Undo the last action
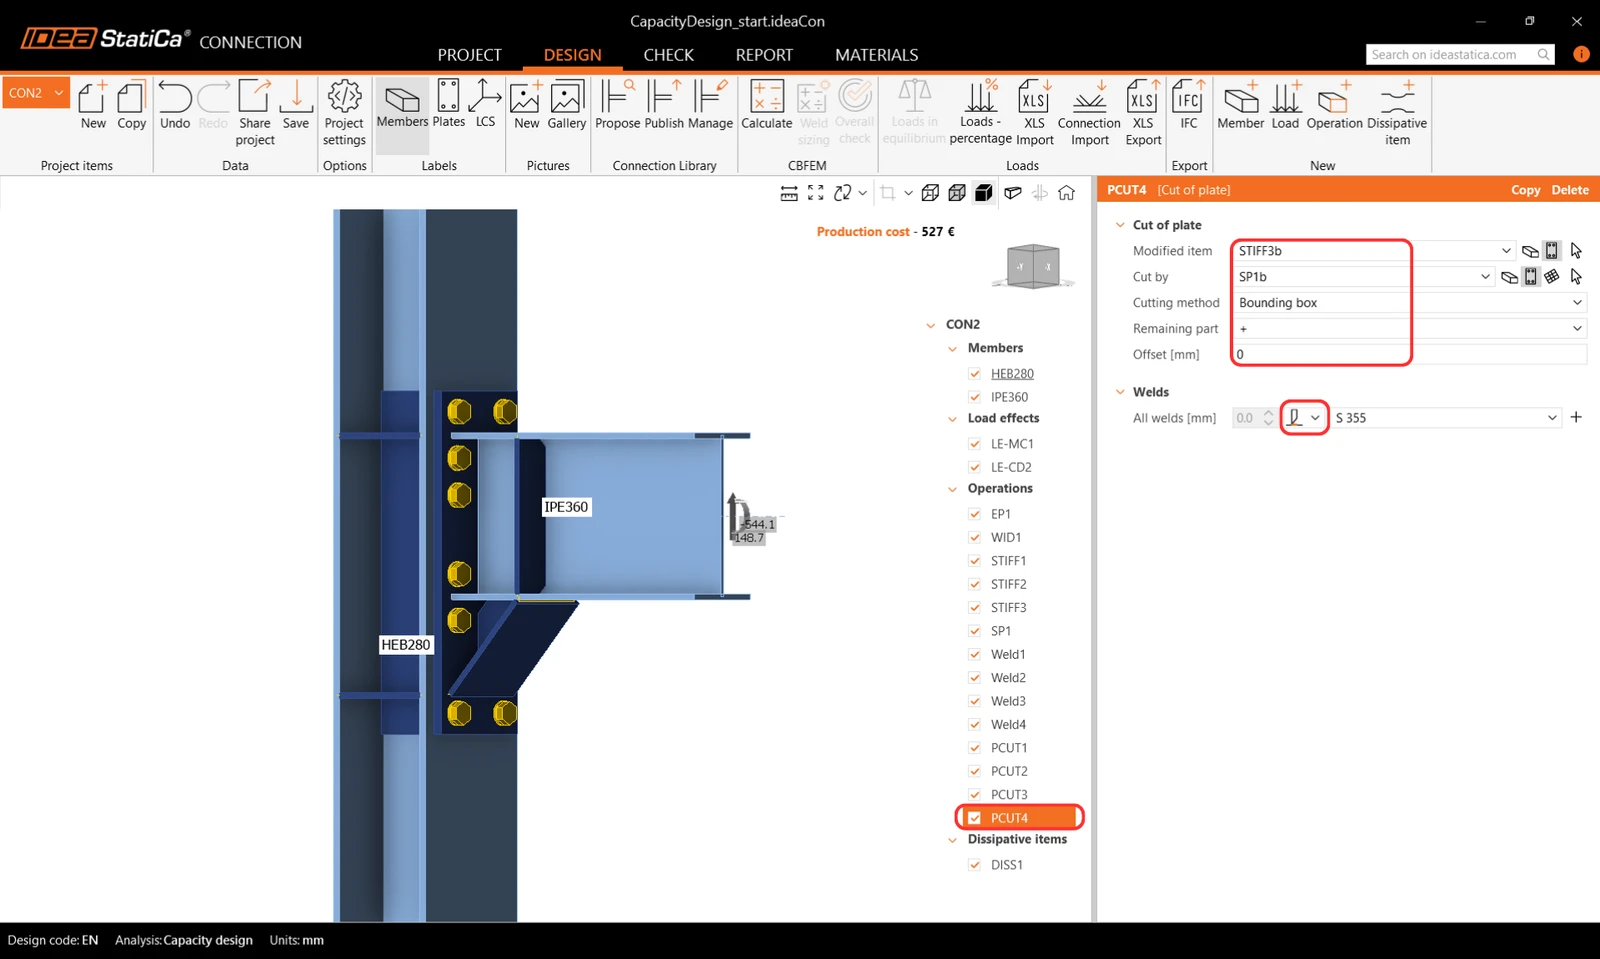Image resolution: width=1600 pixels, height=959 pixels. (x=175, y=105)
